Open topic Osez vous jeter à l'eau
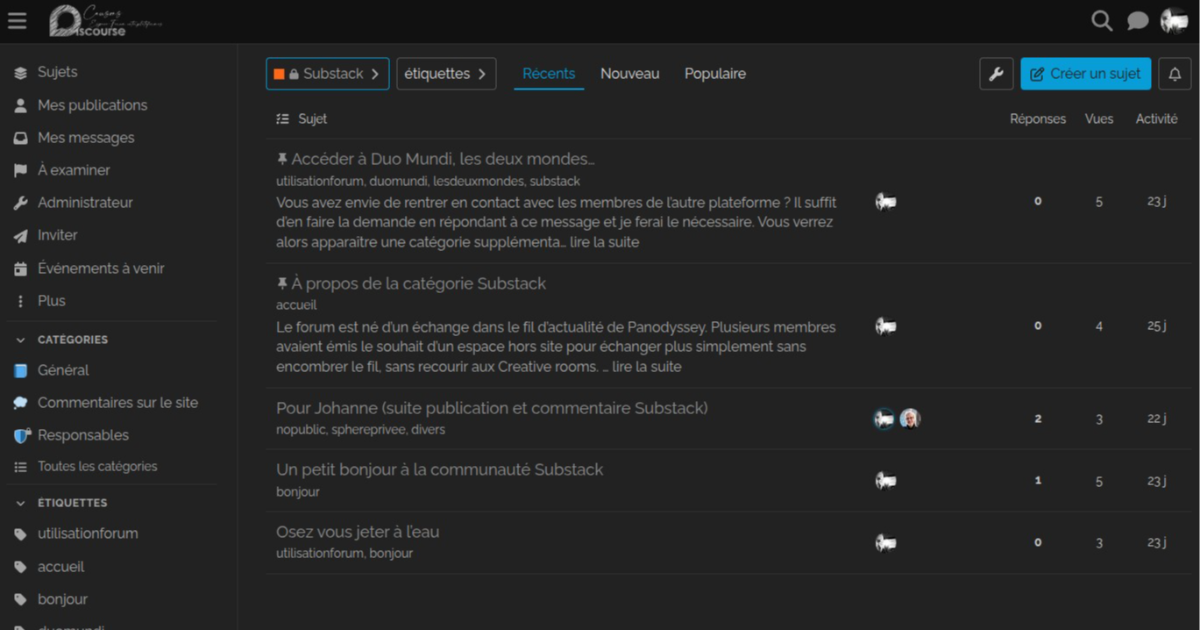The height and width of the screenshot is (630, 1200). [358, 532]
